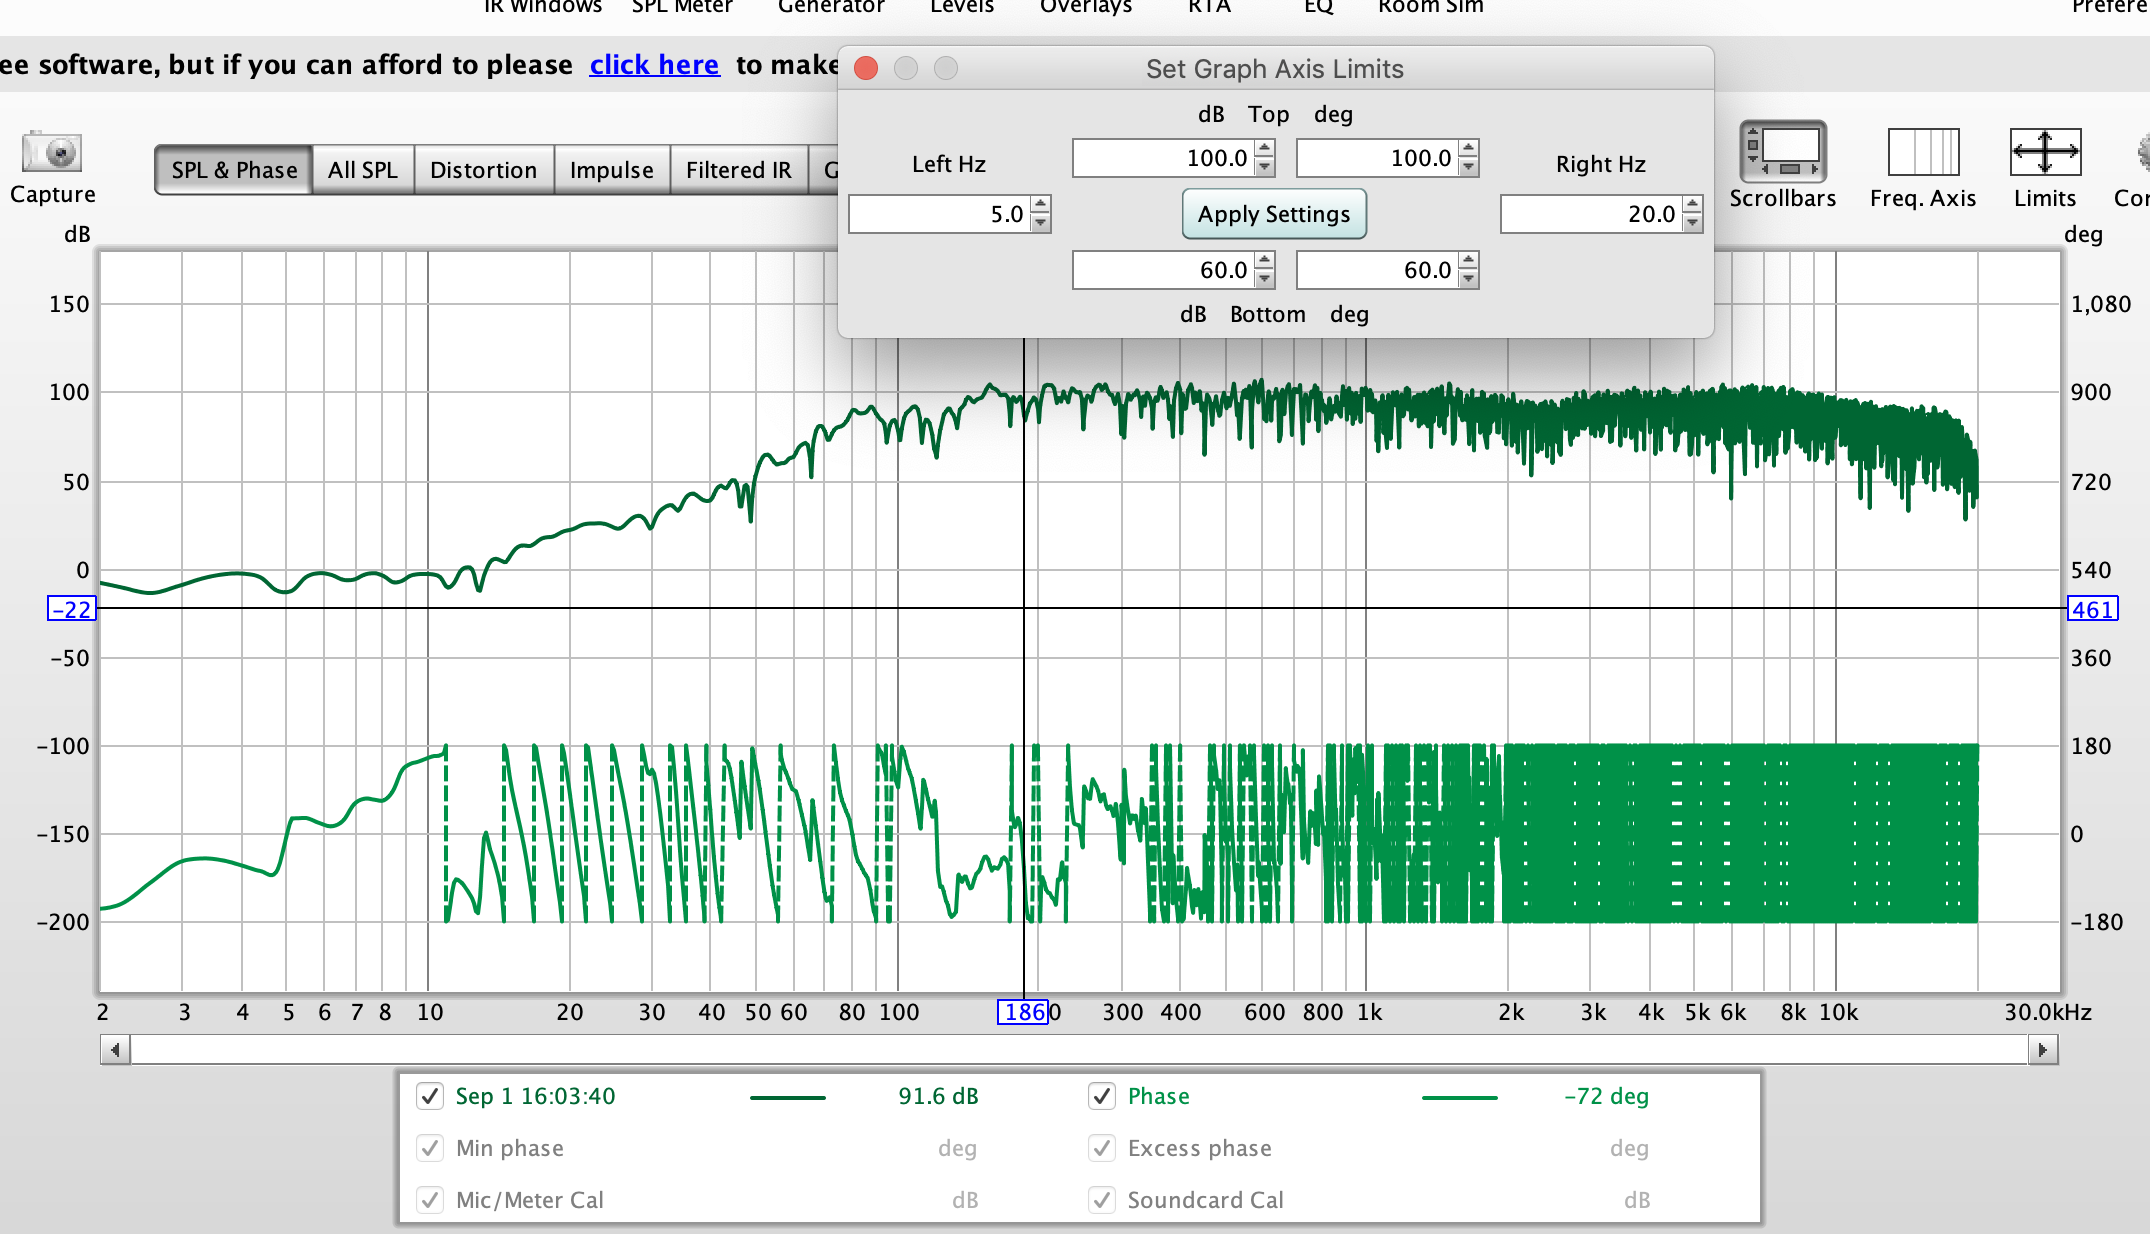Click the Bottom dB input field
The width and height of the screenshot is (2150, 1234).
(x=1164, y=270)
